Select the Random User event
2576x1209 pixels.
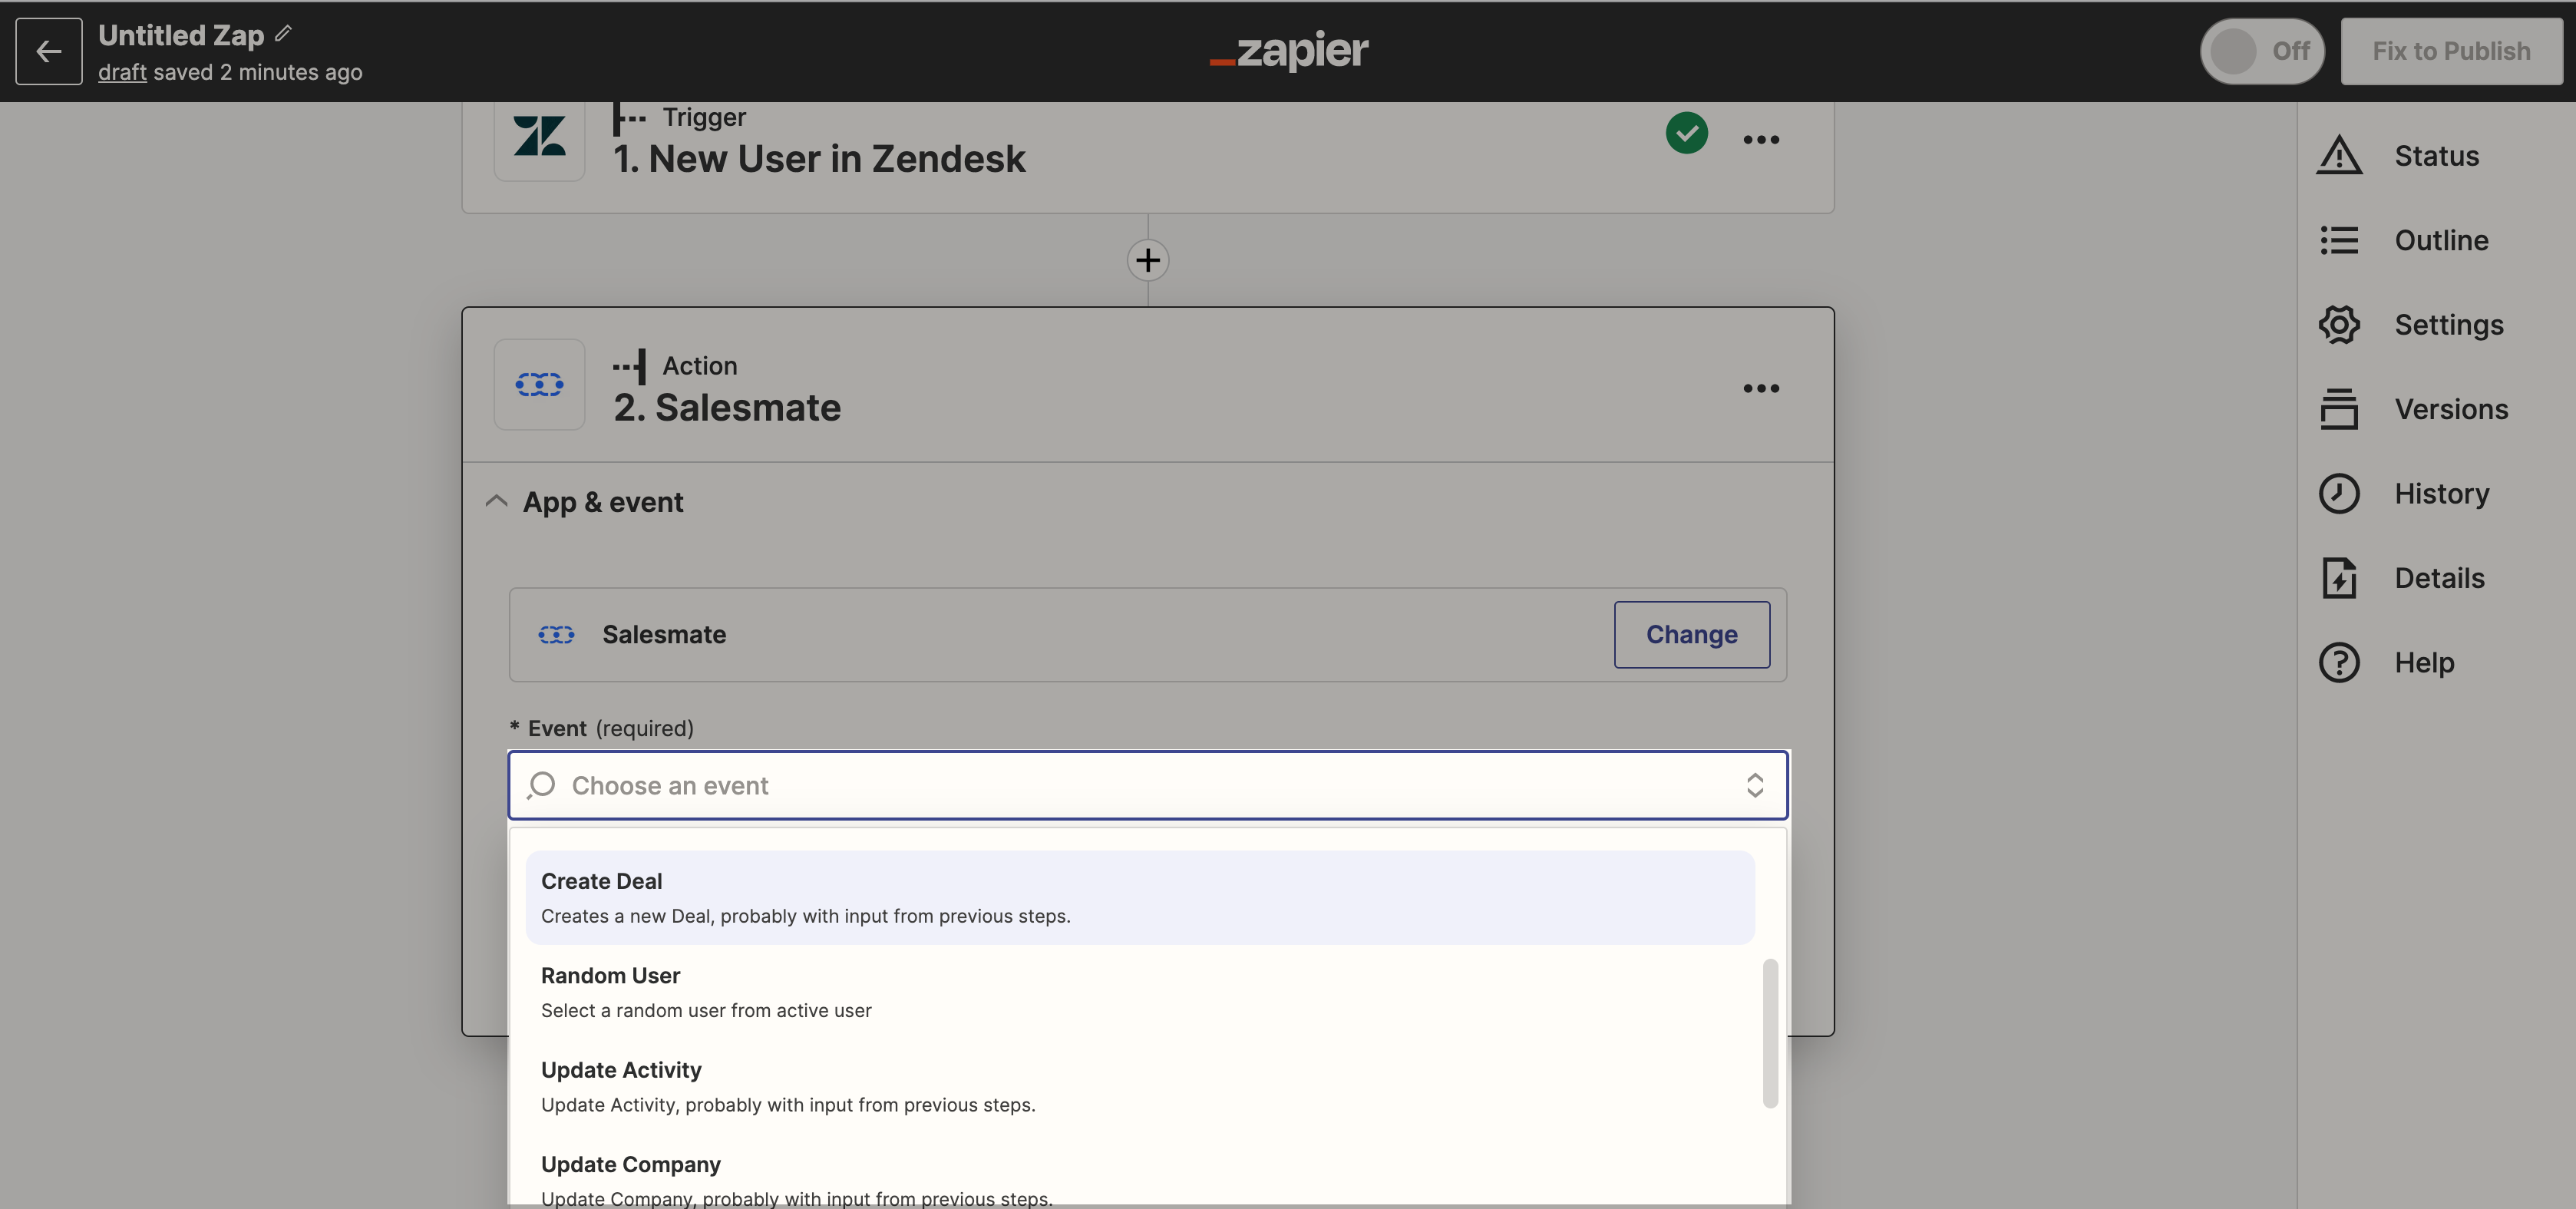tap(1140, 992)
